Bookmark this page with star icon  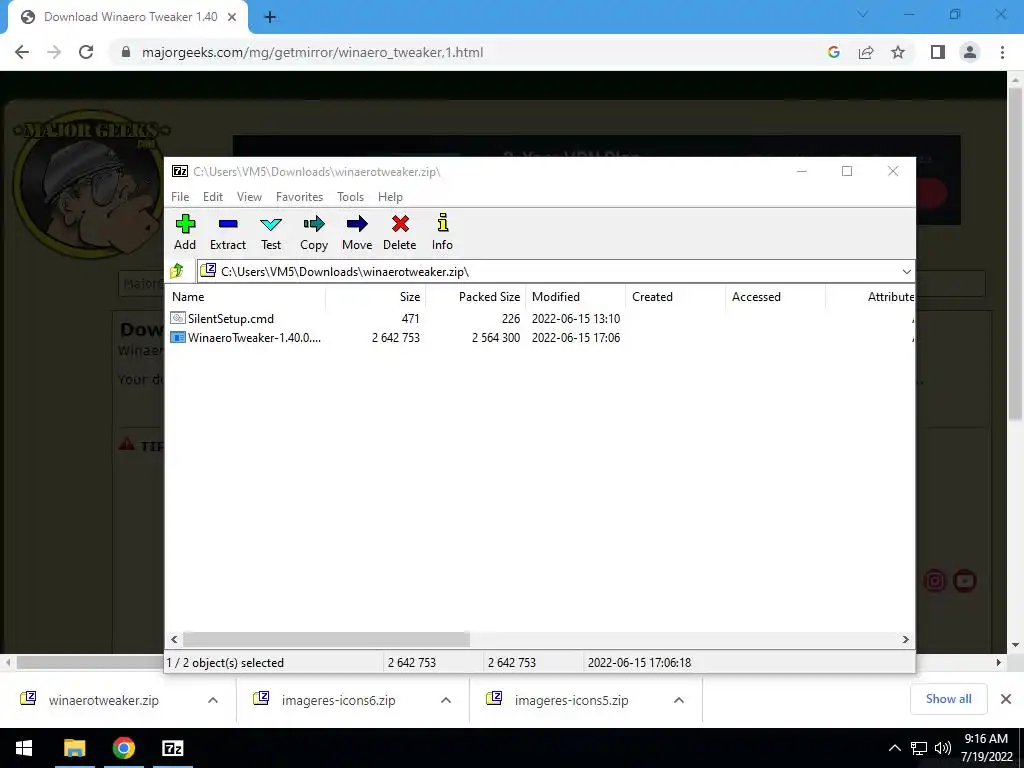click(898, 52)
